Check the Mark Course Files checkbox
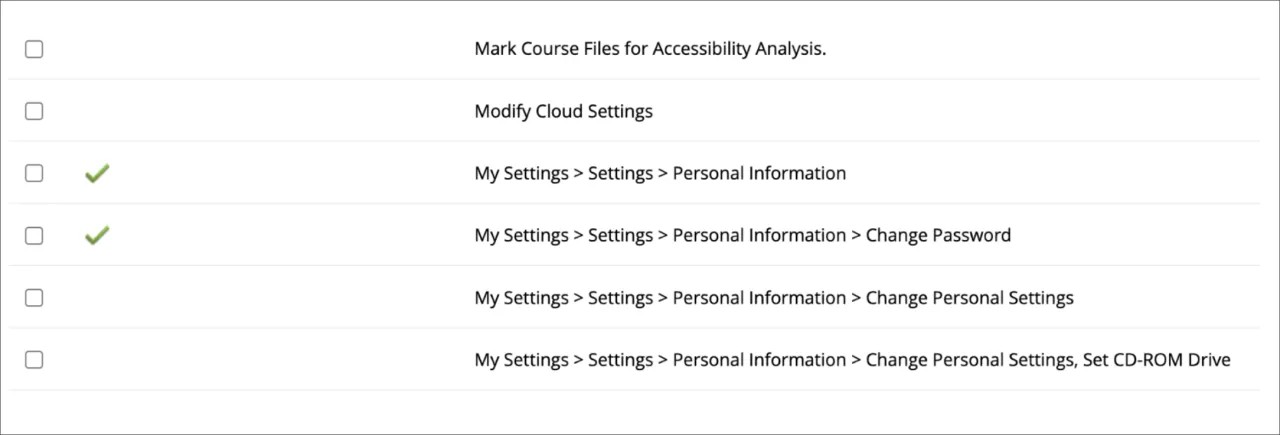 click(x=34, y=49)
